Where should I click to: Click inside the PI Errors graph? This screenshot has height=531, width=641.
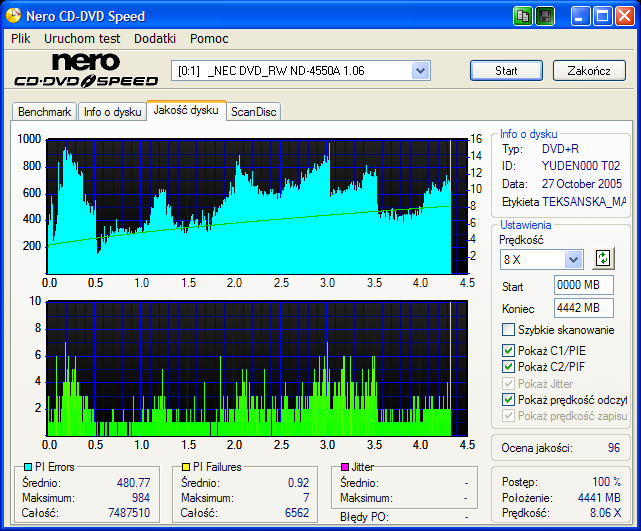(x=257, y=206)
